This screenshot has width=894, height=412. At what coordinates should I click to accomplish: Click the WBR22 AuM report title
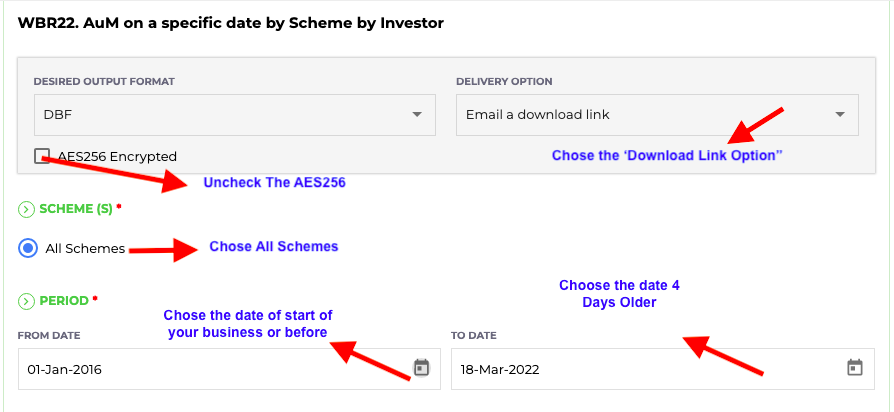(231, 23)
